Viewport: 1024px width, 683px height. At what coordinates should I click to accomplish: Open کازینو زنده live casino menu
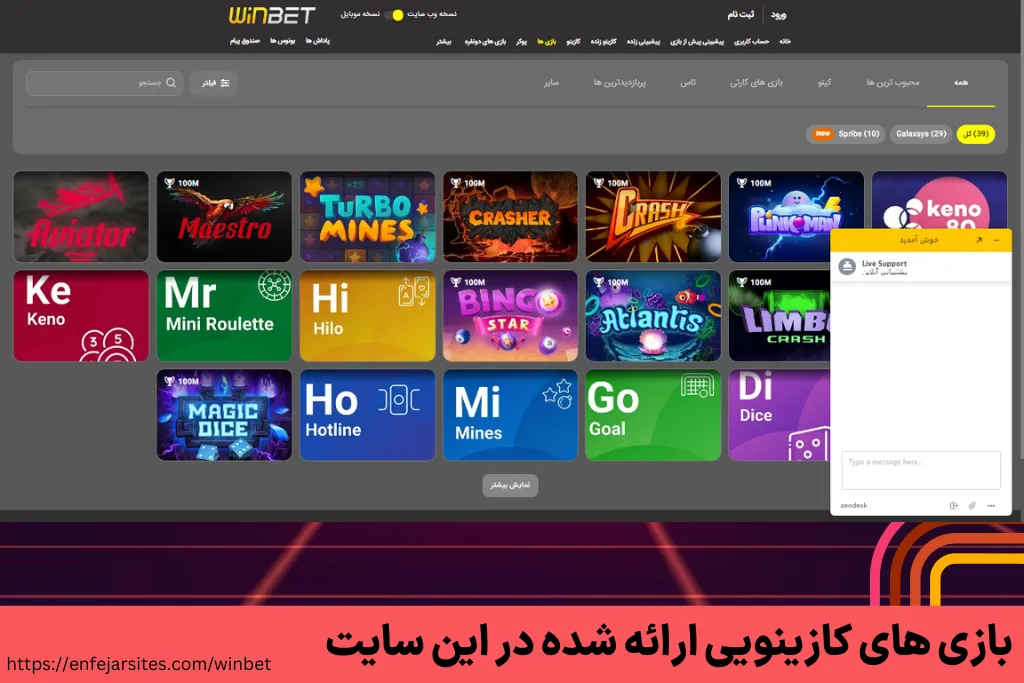(603, 42)
